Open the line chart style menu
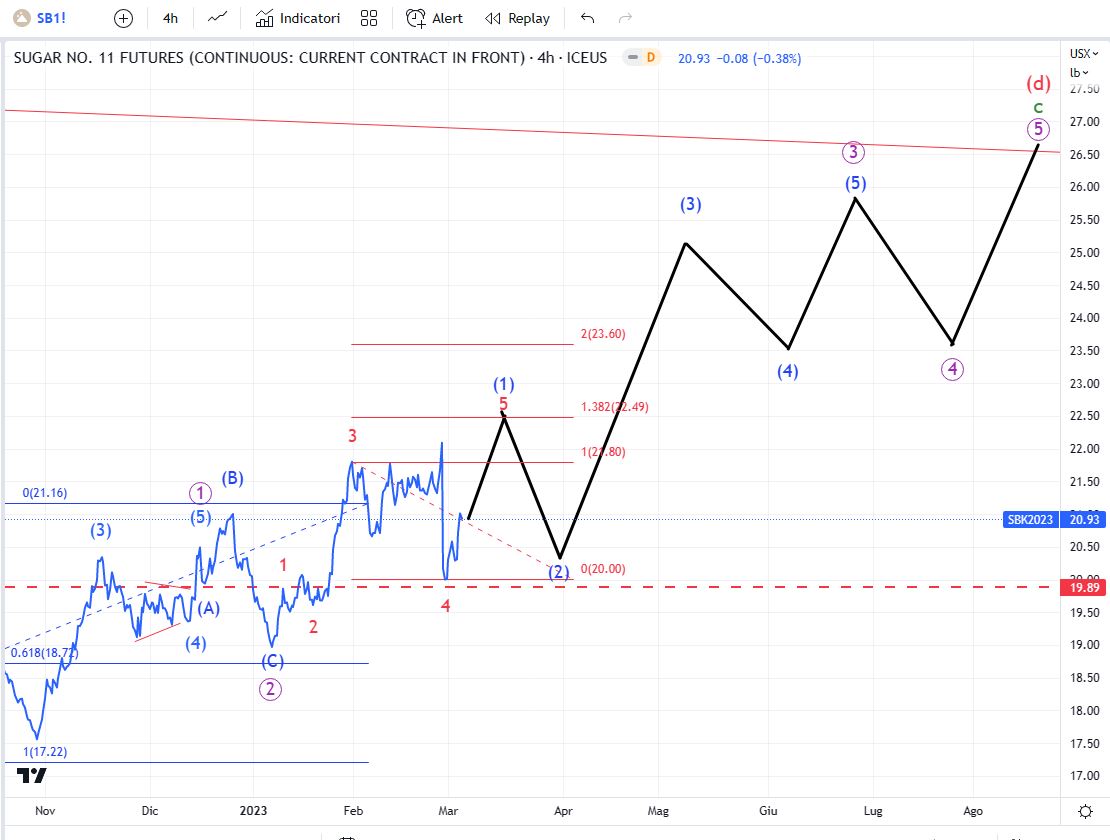The height and width of the screenshot is (840, 1110). [217, 18]
